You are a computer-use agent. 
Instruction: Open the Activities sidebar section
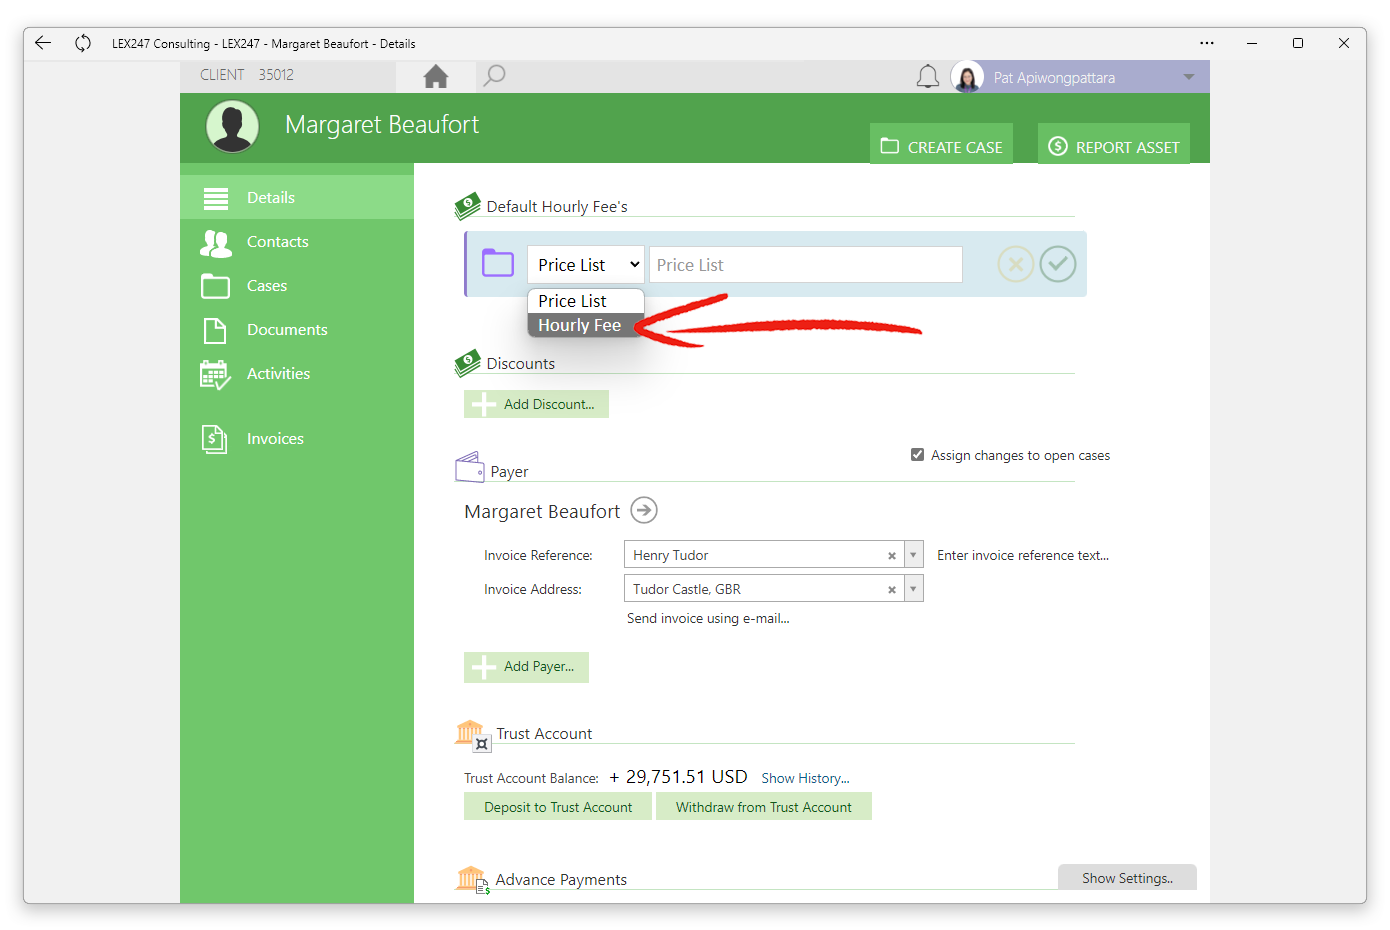(x=297, y=373)
